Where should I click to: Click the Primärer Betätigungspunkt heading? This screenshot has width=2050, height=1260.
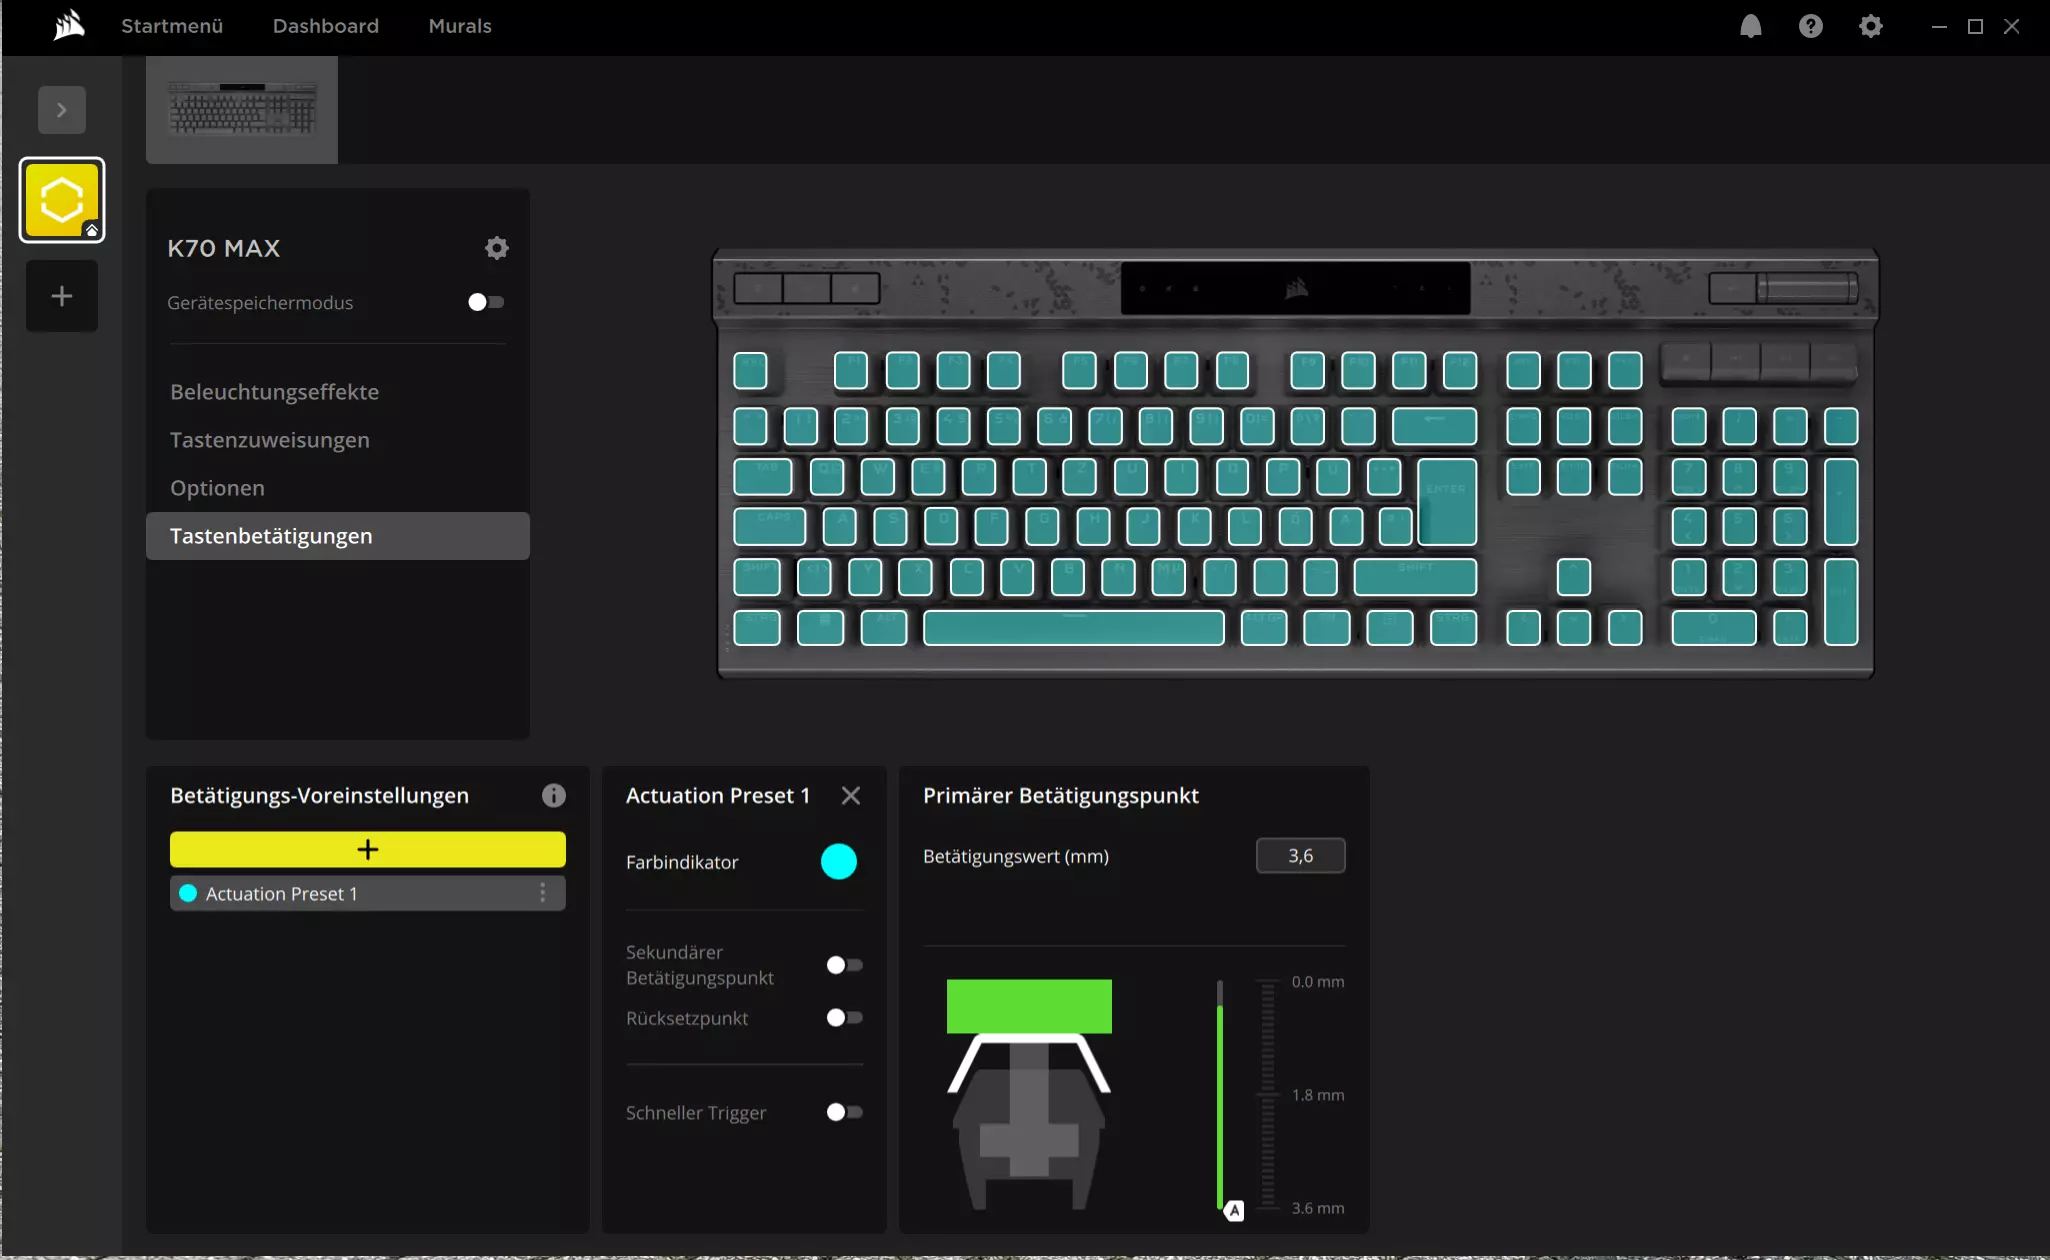pos(1061,795)
